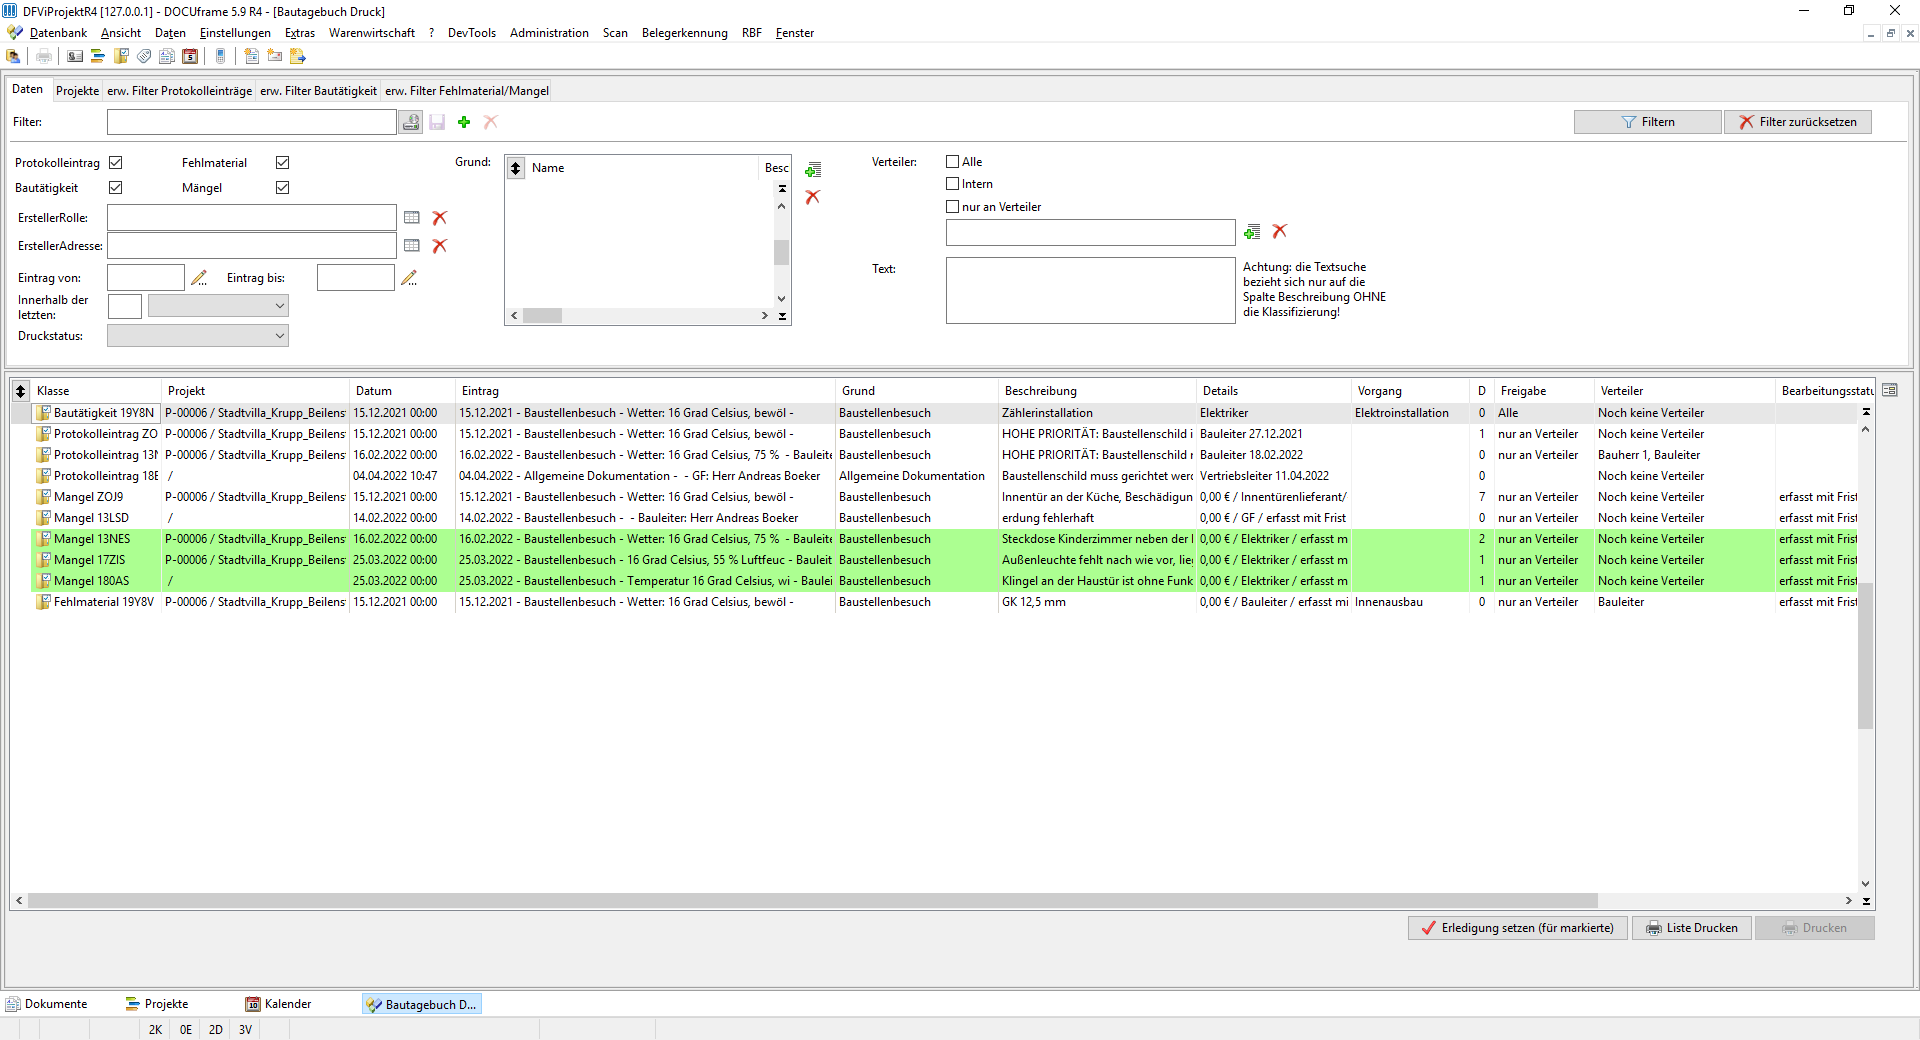Click into the Text search box
This screenshot has height=1040, width=1920.
(x=1090, y=290)
